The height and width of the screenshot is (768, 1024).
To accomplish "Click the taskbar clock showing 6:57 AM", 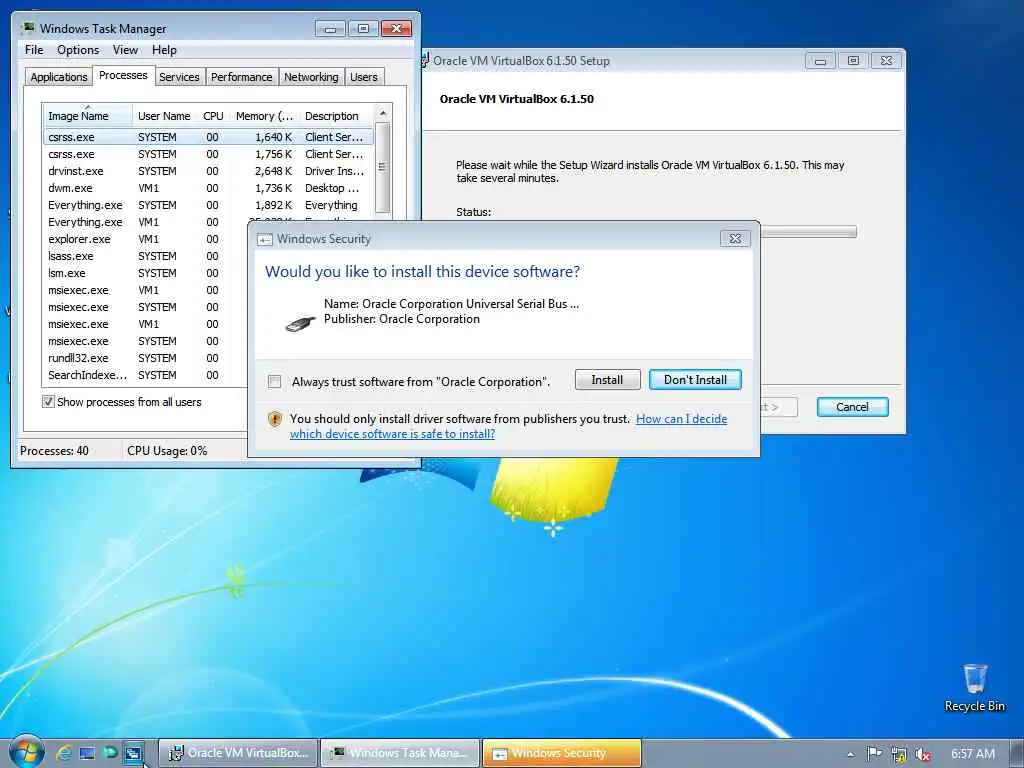I will click(972, 754).
